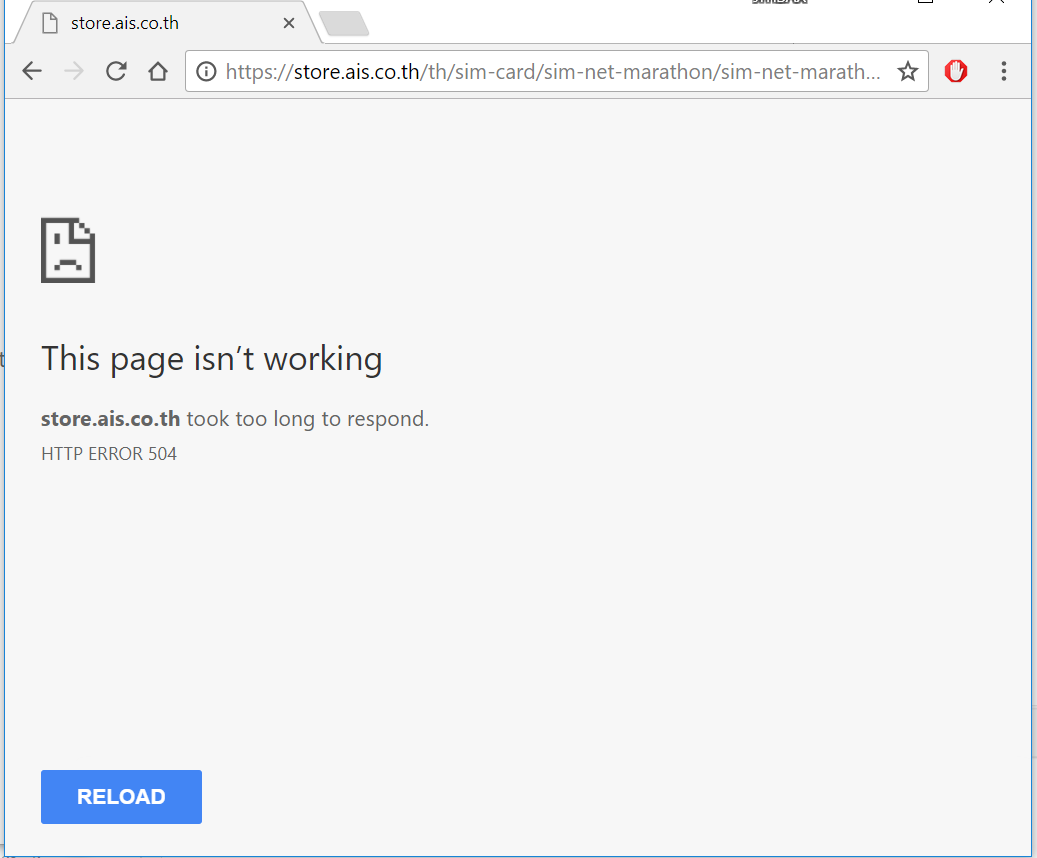1037x858 pixels.
Task: Click the 'HTTP ERROR 504' text
Action: 109,454
